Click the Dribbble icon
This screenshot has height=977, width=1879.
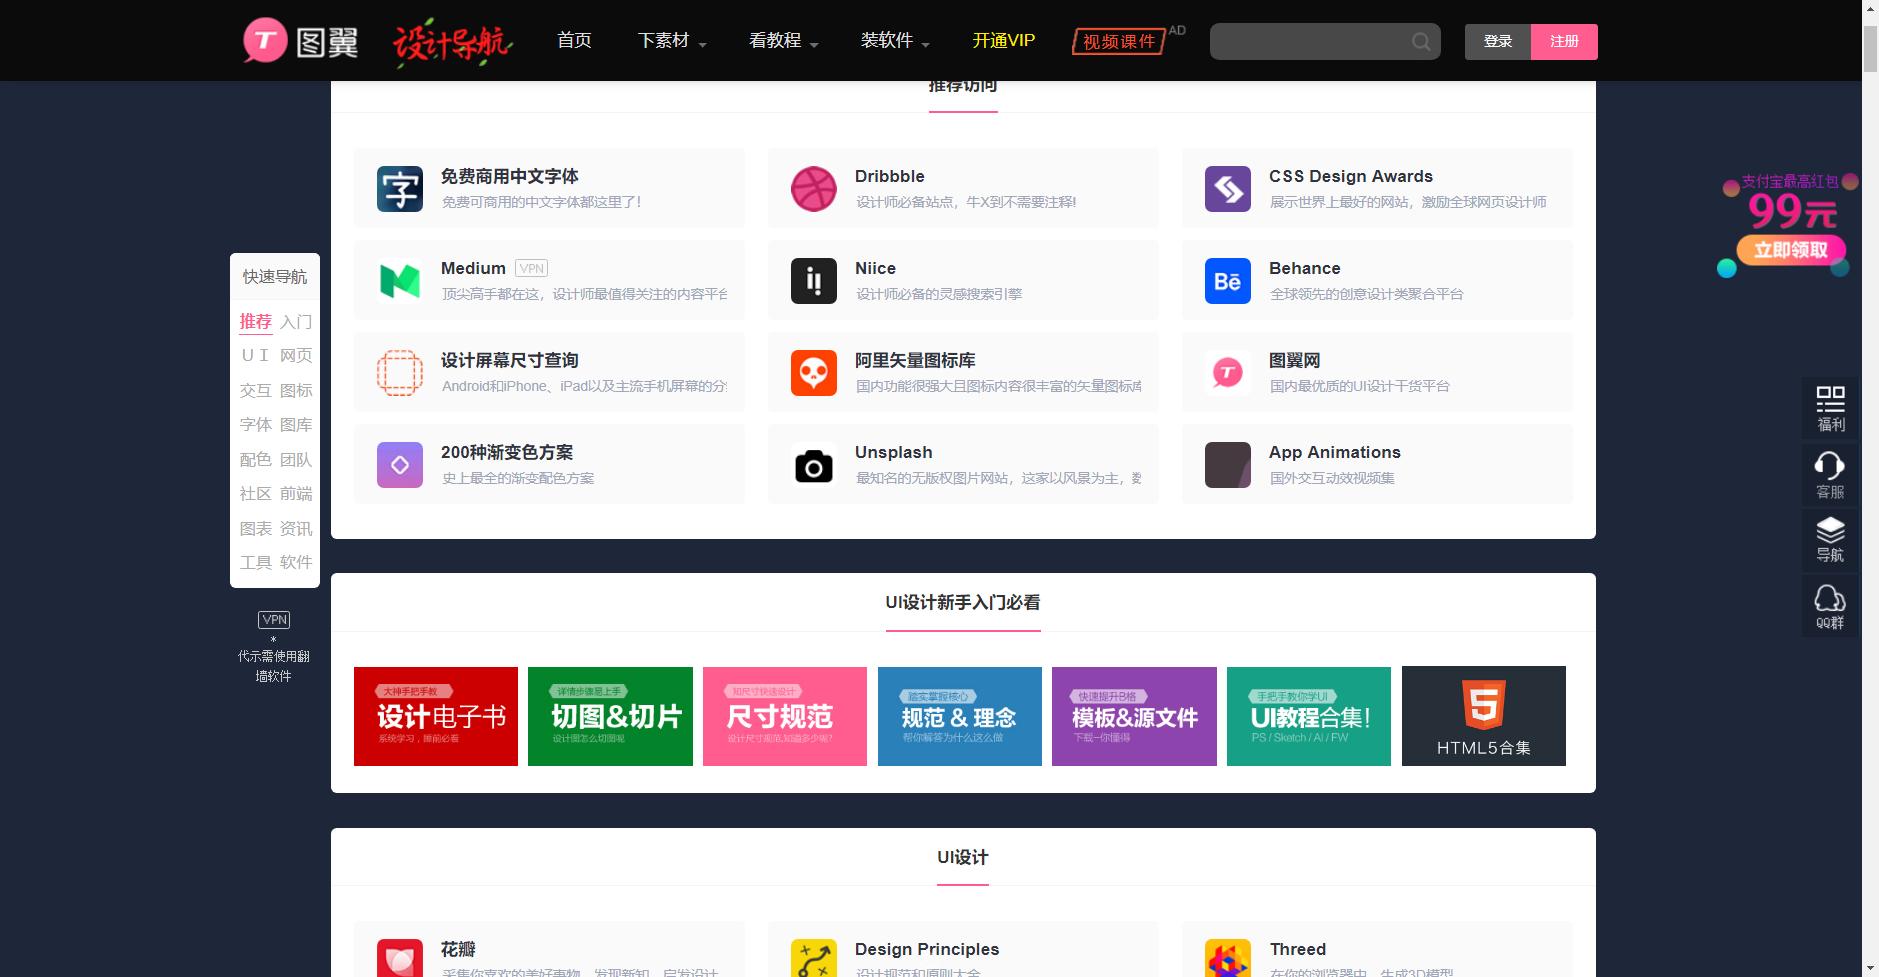tap(813, 188)
